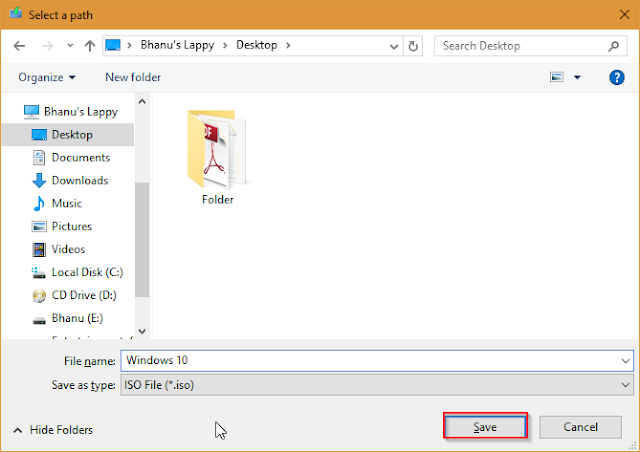This screenshot has height=452, width=640.
Task: Click the navigation pane scroll down arrow
Action: click(142, 331)
